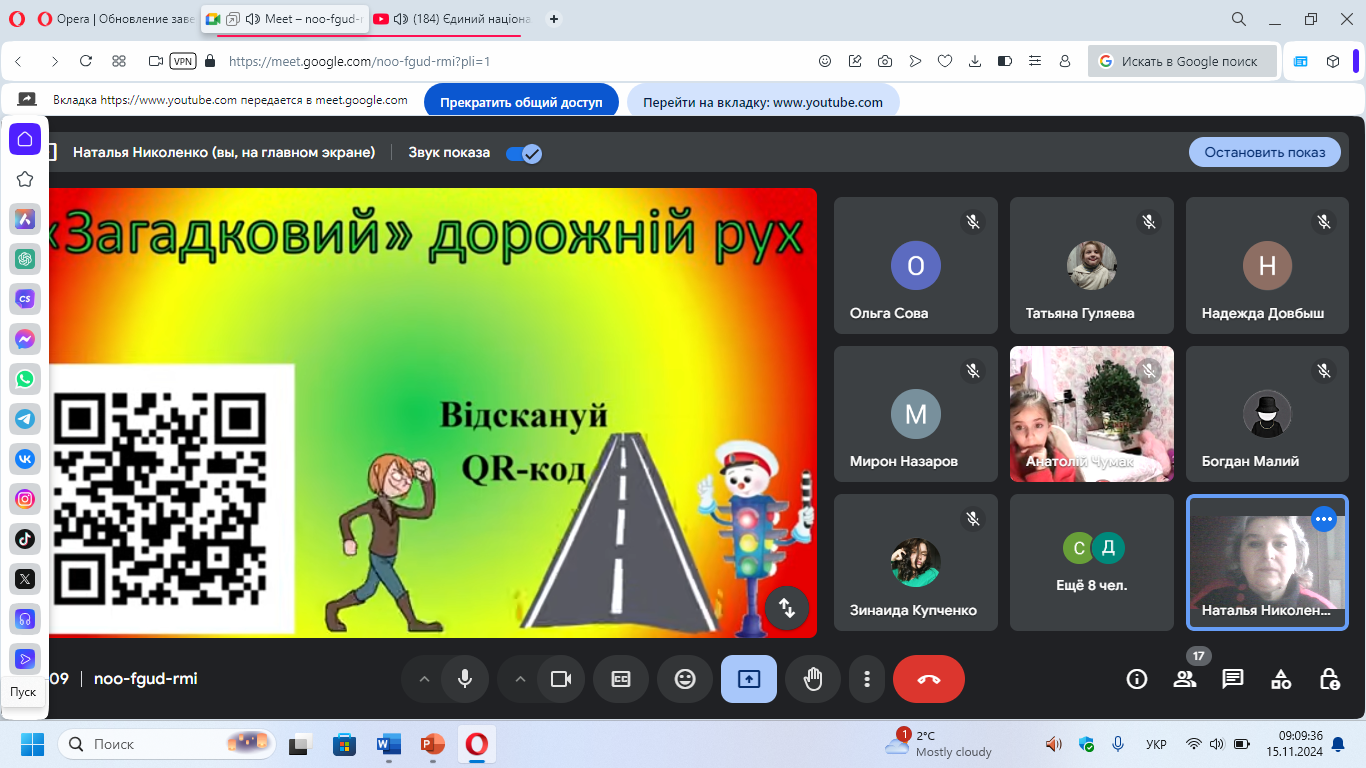Open the Windows Start menu

click(x=32, y=745)
